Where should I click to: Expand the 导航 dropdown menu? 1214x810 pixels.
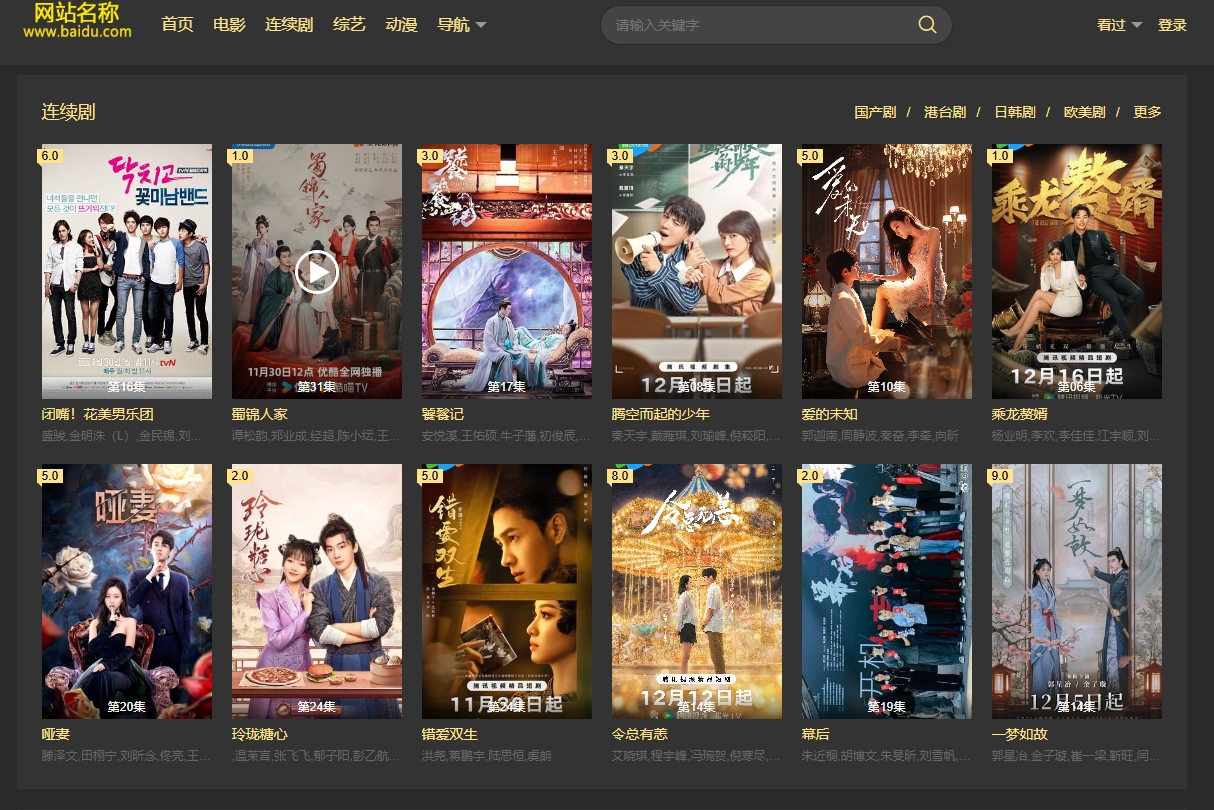click(462, 25)
